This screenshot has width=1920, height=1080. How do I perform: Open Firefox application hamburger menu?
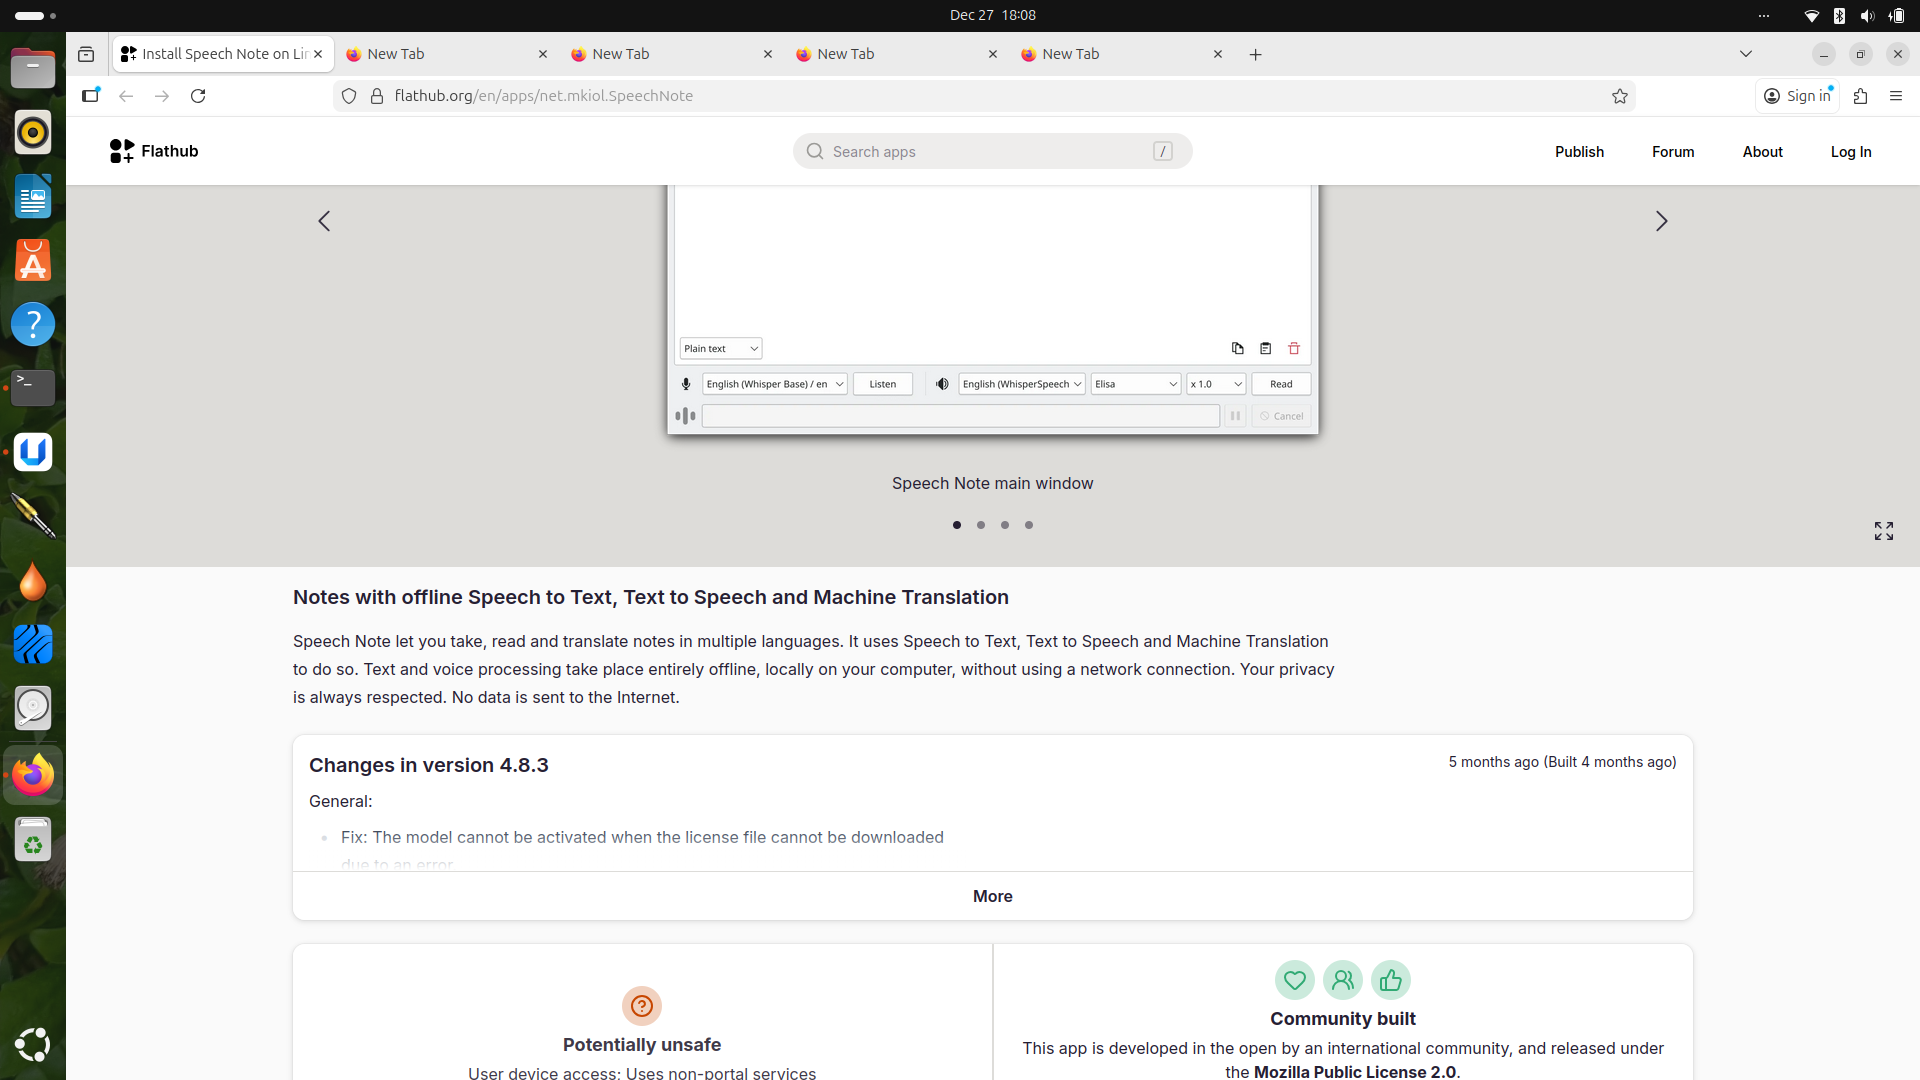tap(1895, 96)
